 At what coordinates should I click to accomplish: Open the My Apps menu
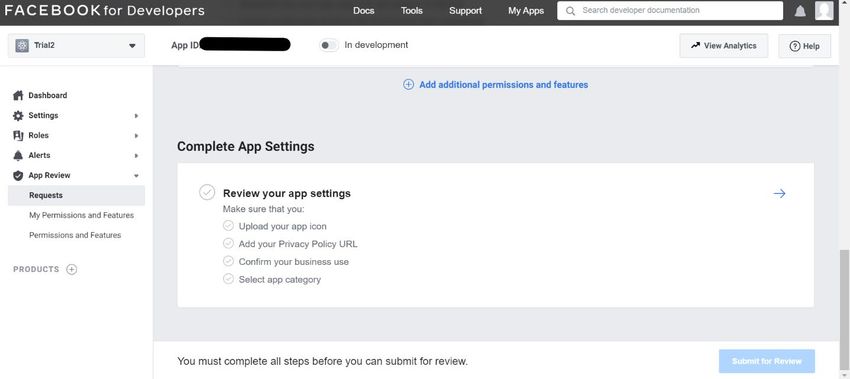pos(526,11)
